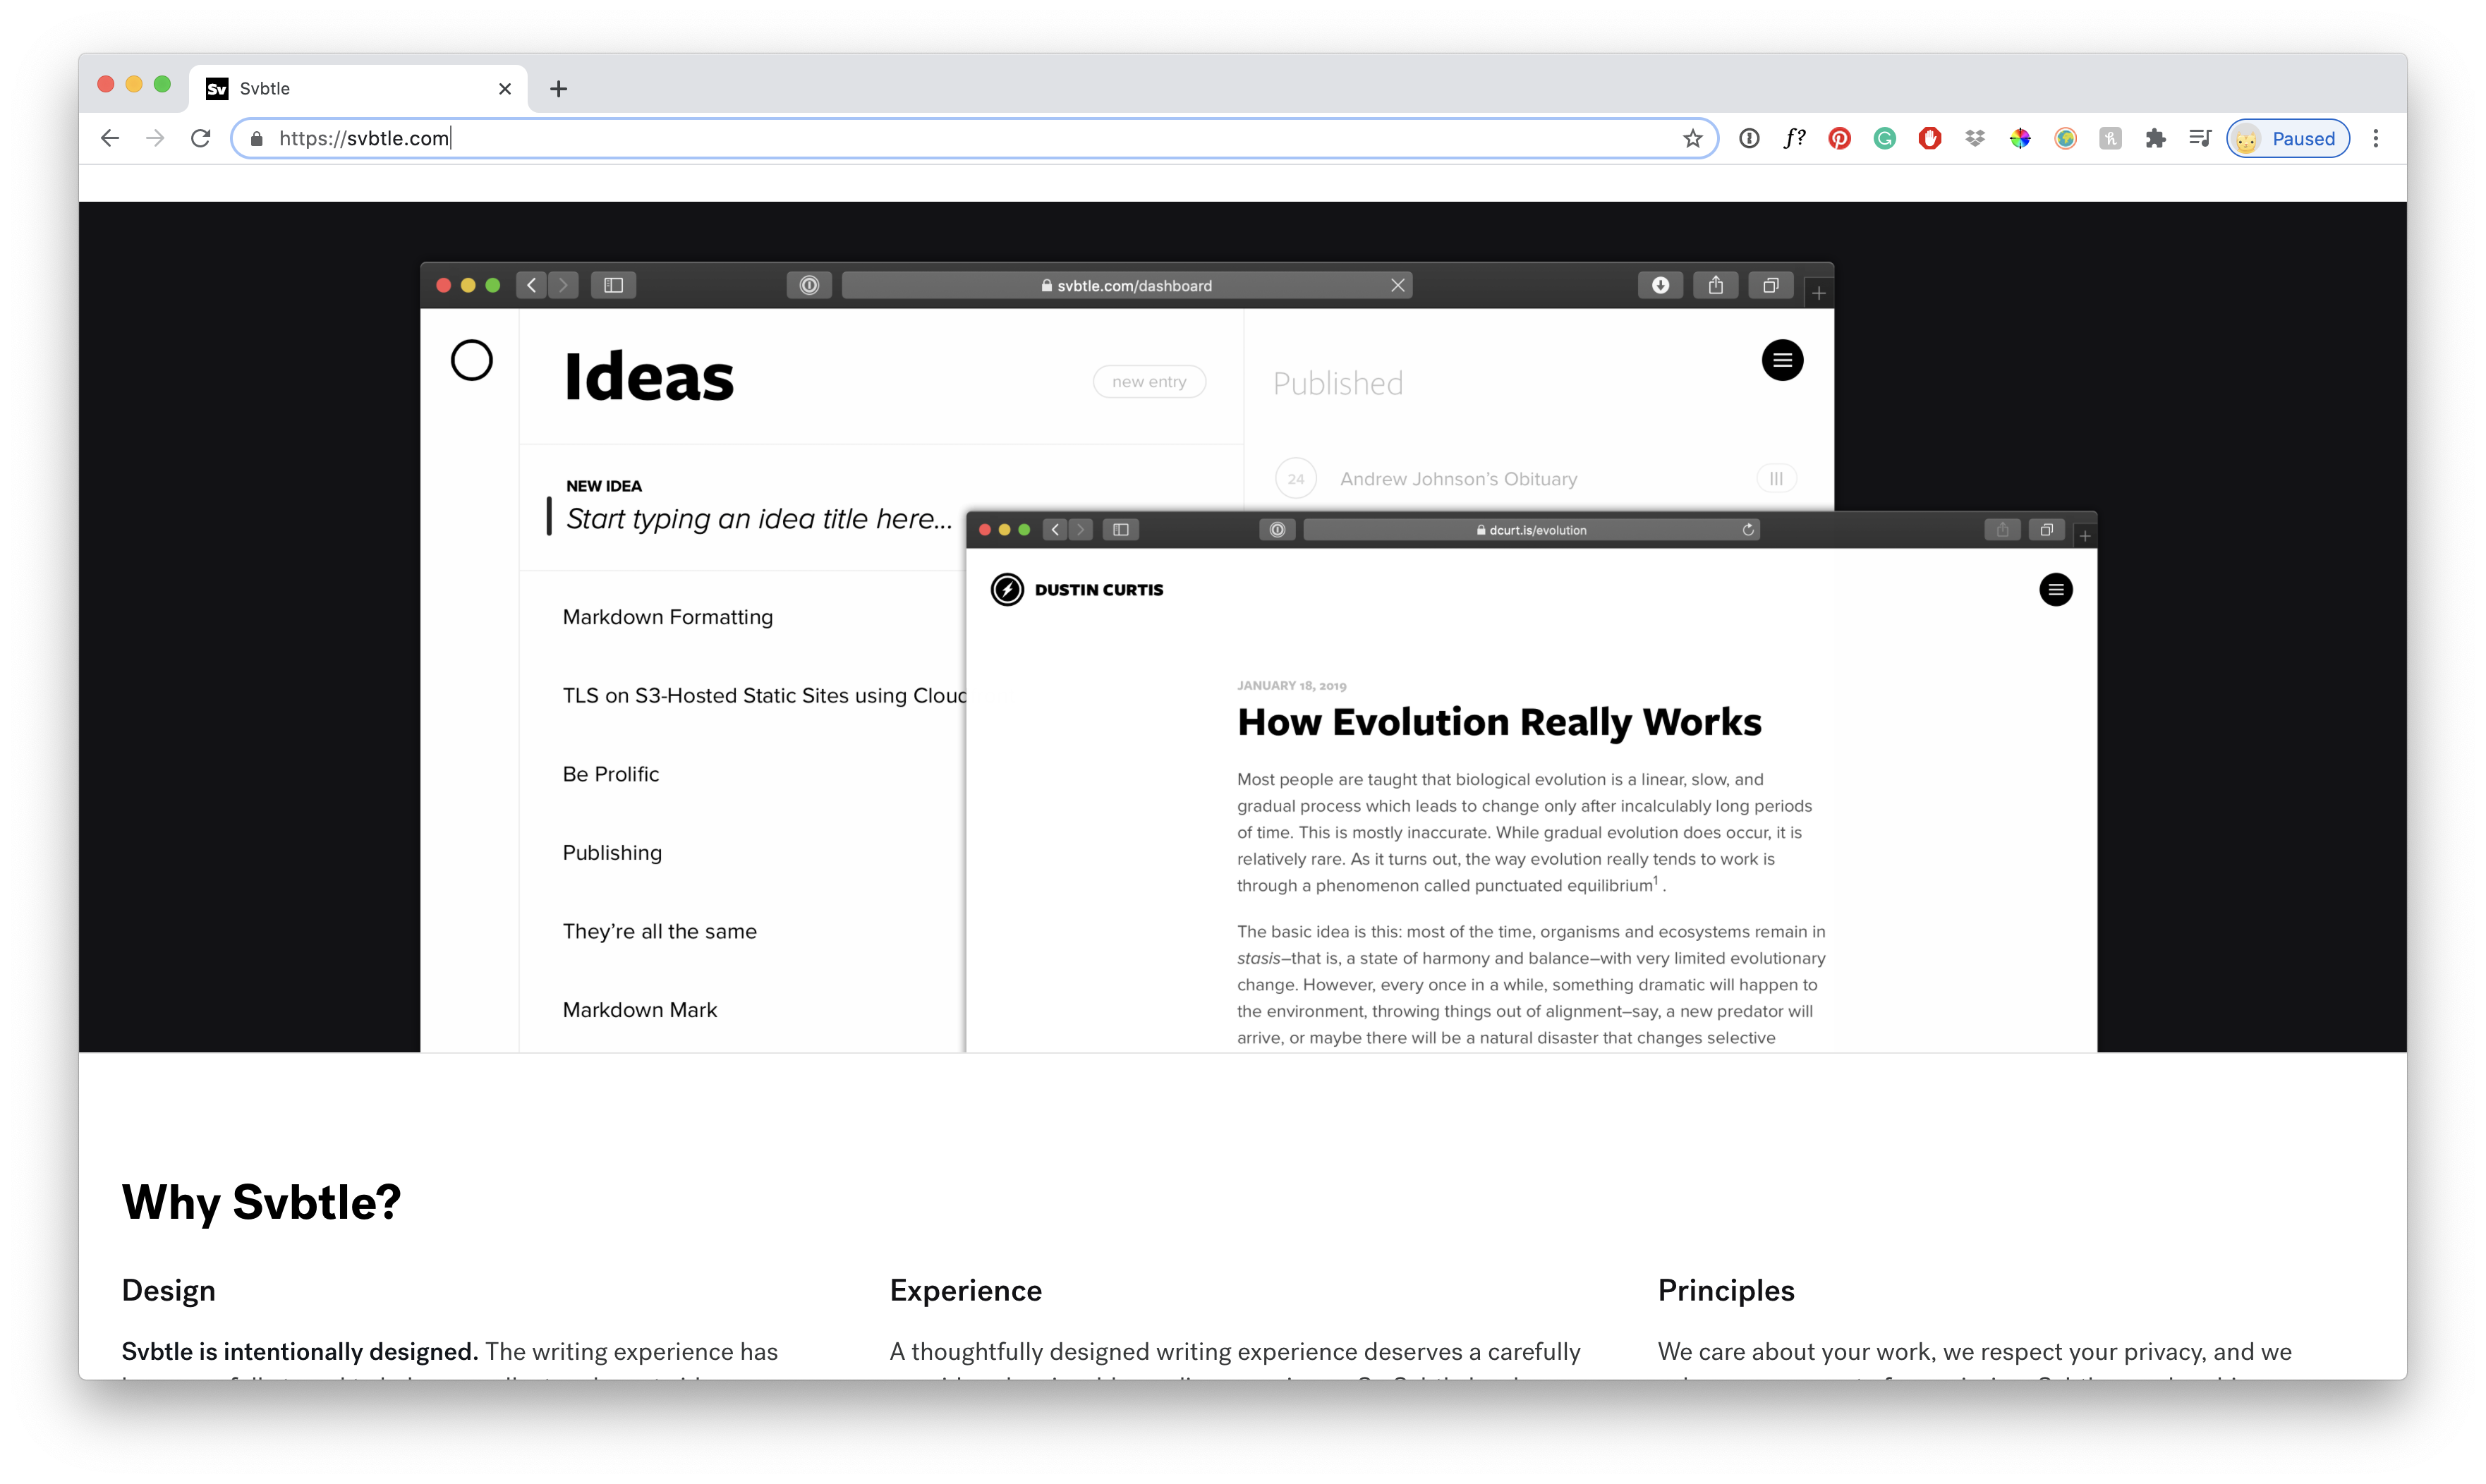Focus the address bar showing https://svbtle.com
Screen dimensions: 2486x1484
(973, 139)
